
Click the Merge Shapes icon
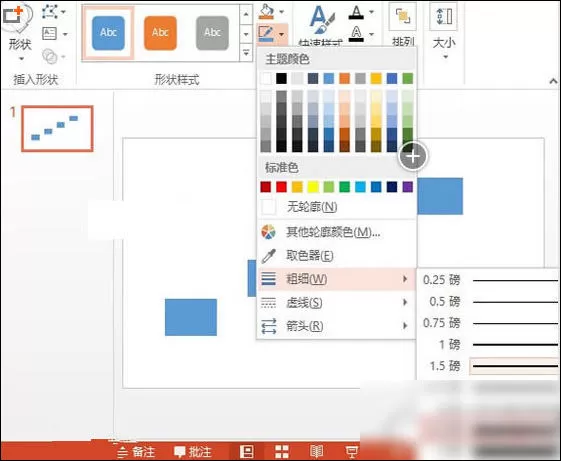pos(50,56)
